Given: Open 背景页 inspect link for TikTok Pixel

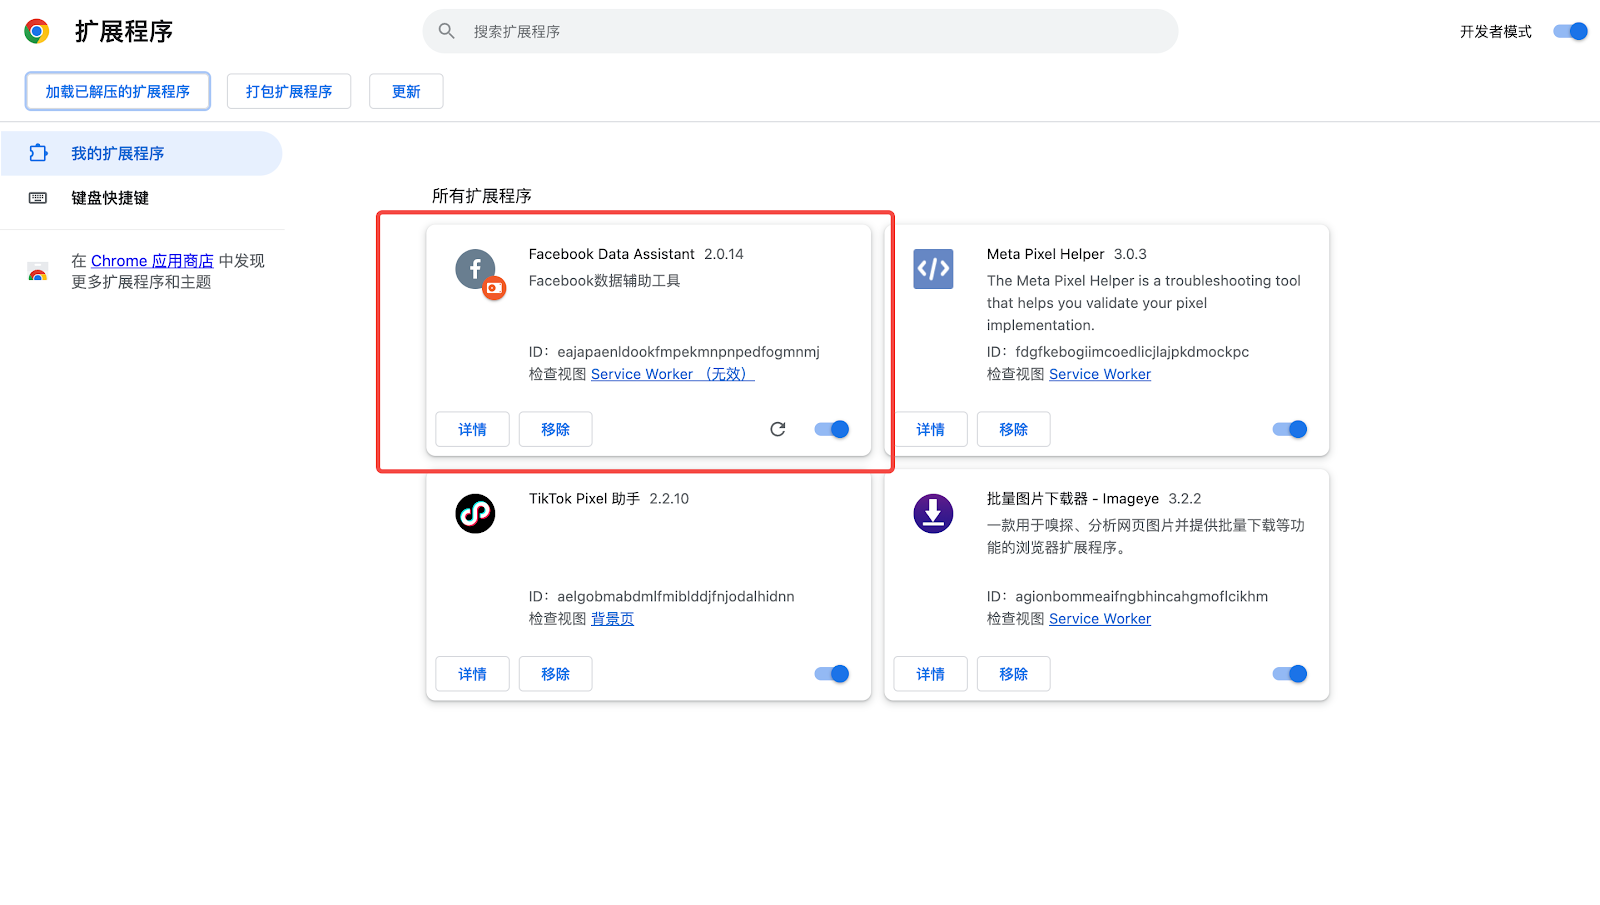Looking at the screenshot, I should coord(612,619).
